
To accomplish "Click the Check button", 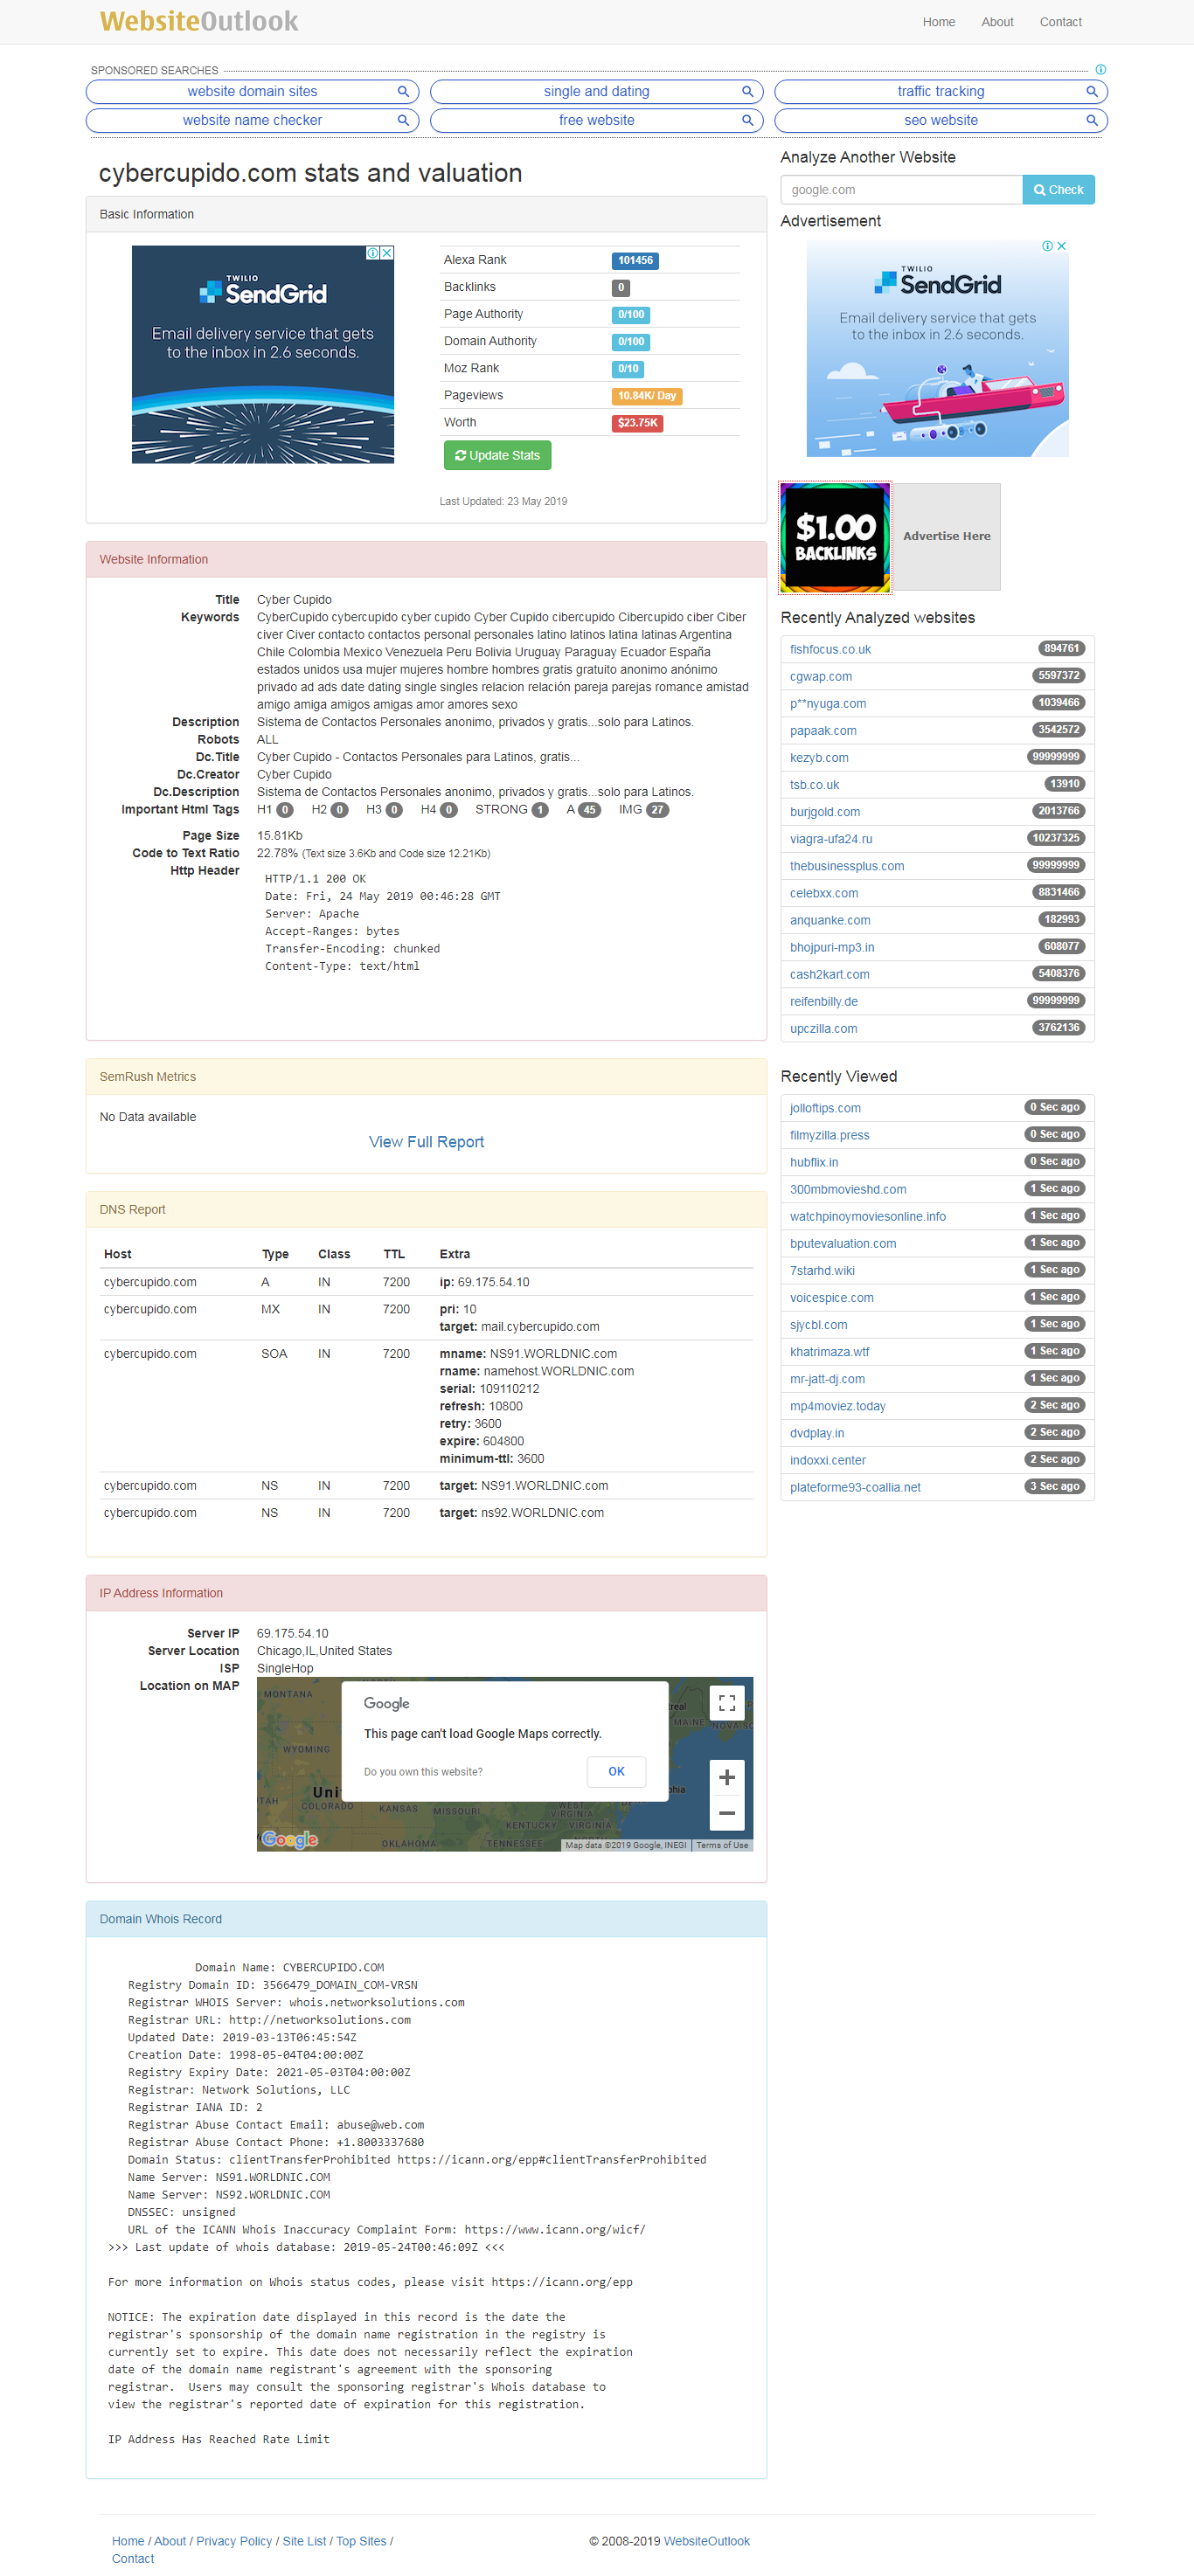I will [x=1058, y=190].
